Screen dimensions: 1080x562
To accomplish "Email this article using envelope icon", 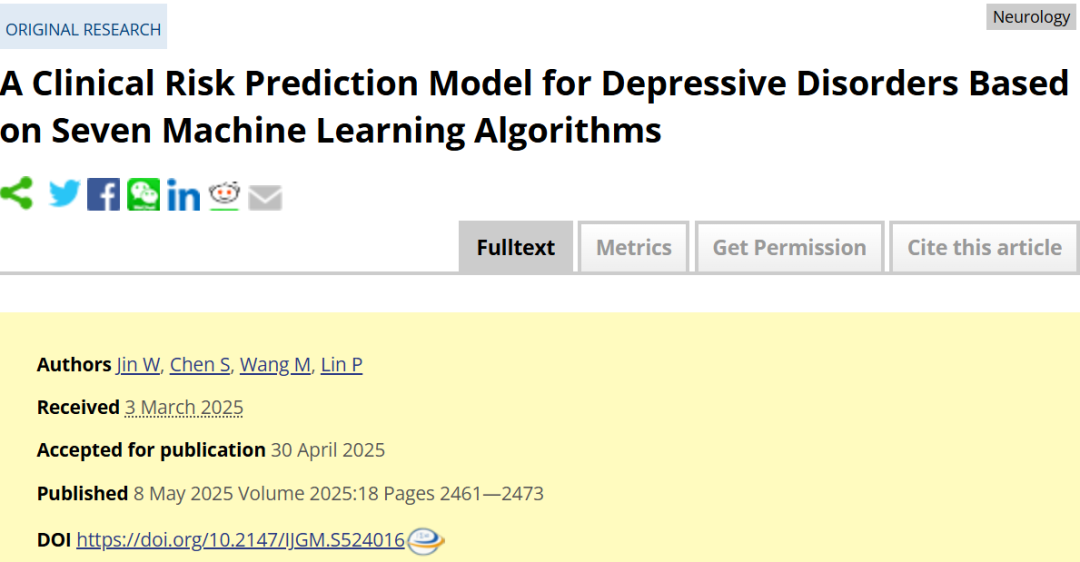I will 265,198.
